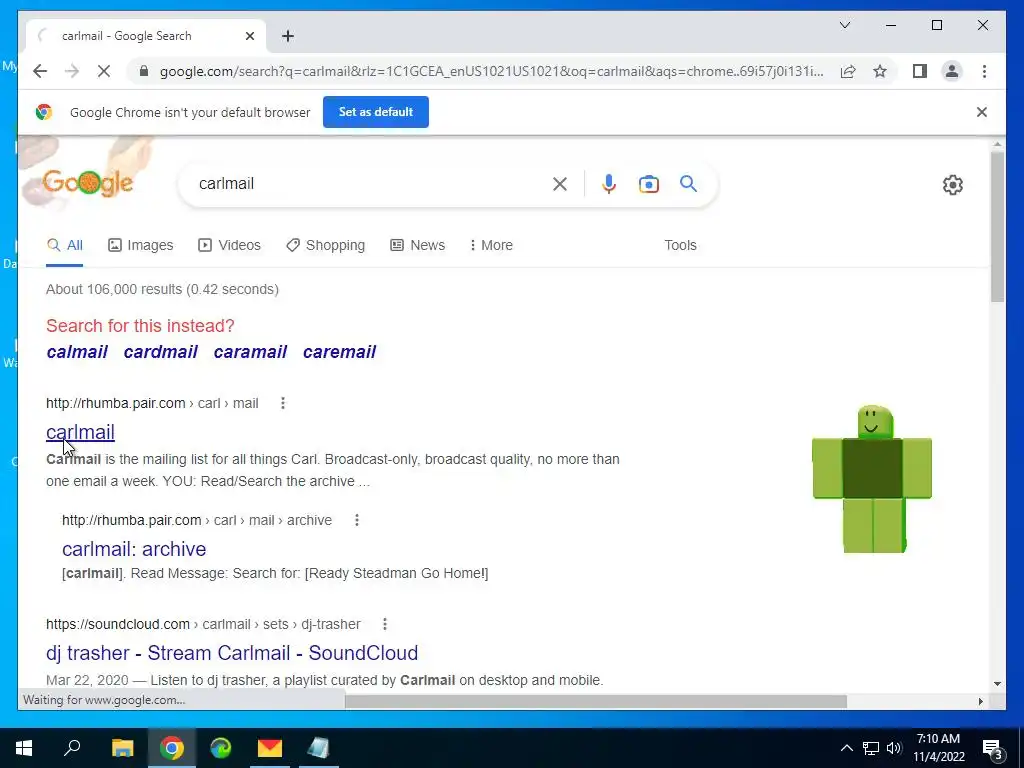Open Google quick settings gear
1024x768 pixels.
(x=953, y=185)
